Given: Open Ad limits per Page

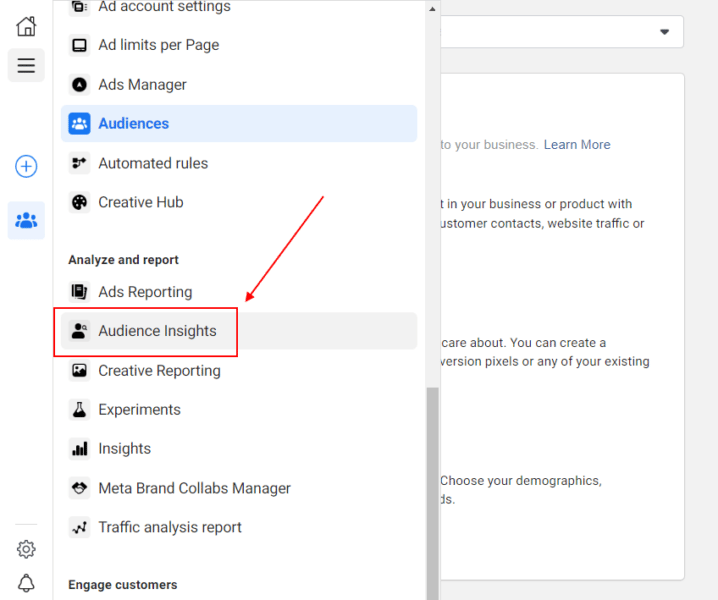Looking at the screenshot, I should 239,45.
